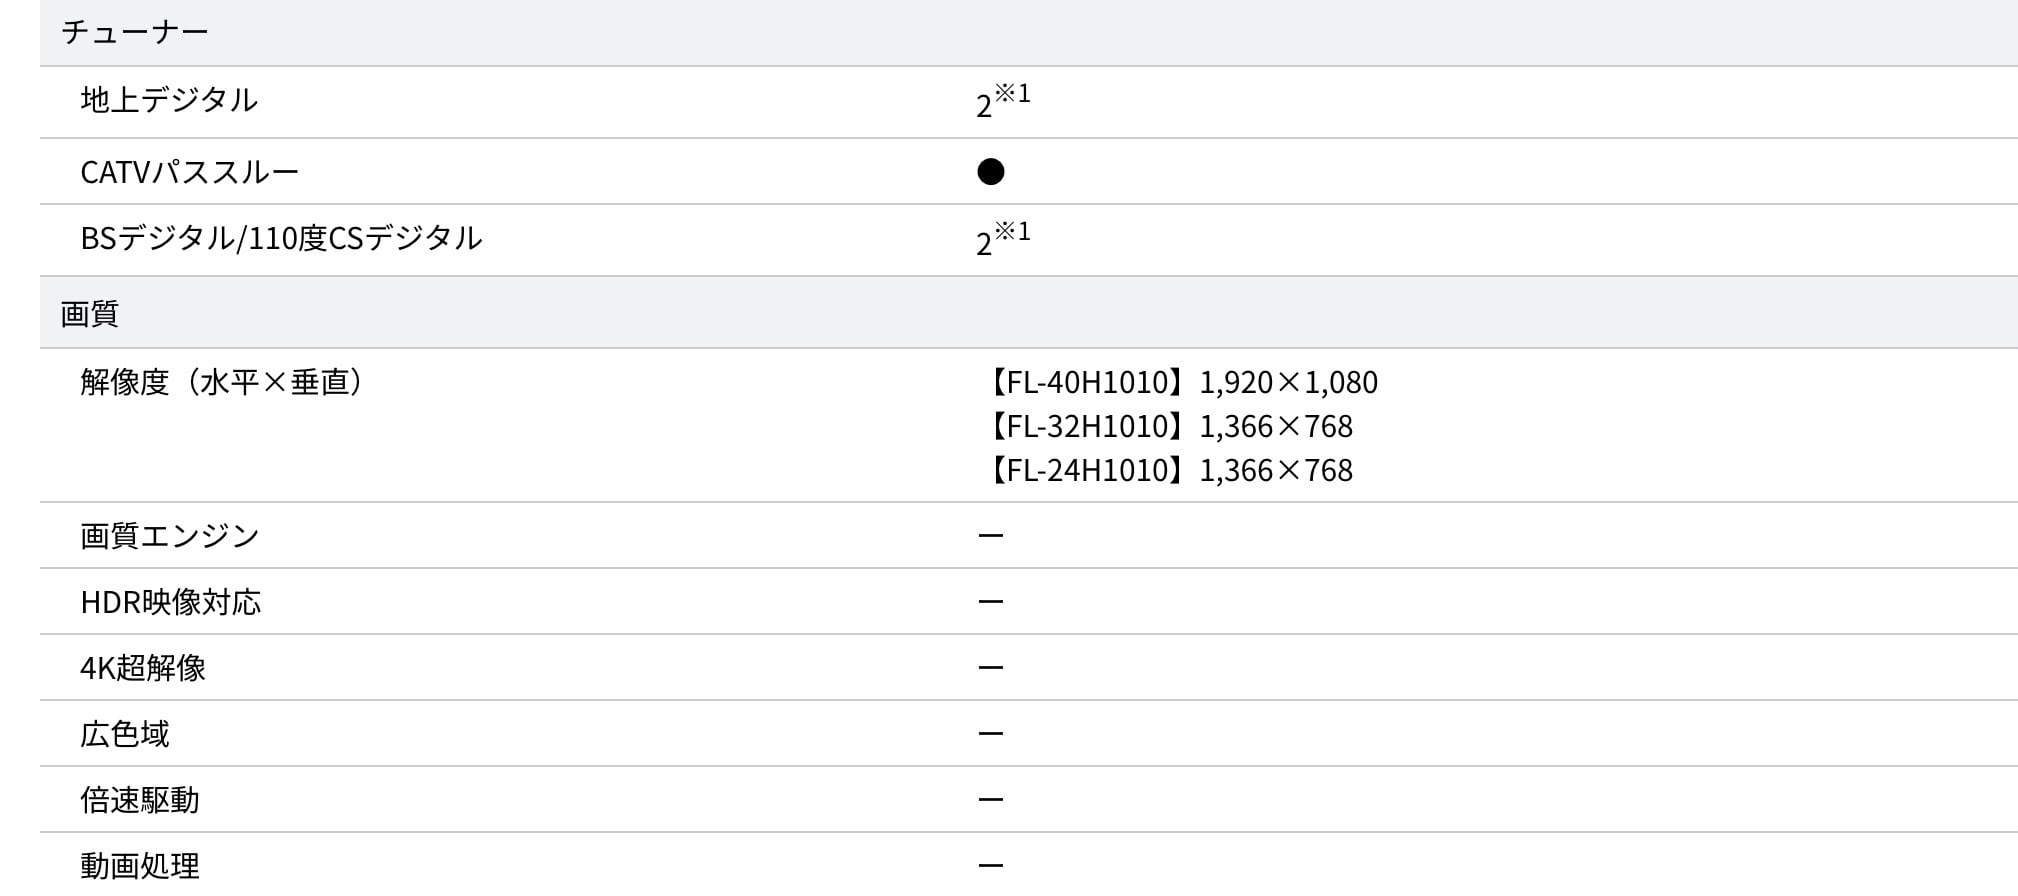Click the チューナー section header
The width and height of the screenshot is (2018, 896).
click(x=134, y=32)
